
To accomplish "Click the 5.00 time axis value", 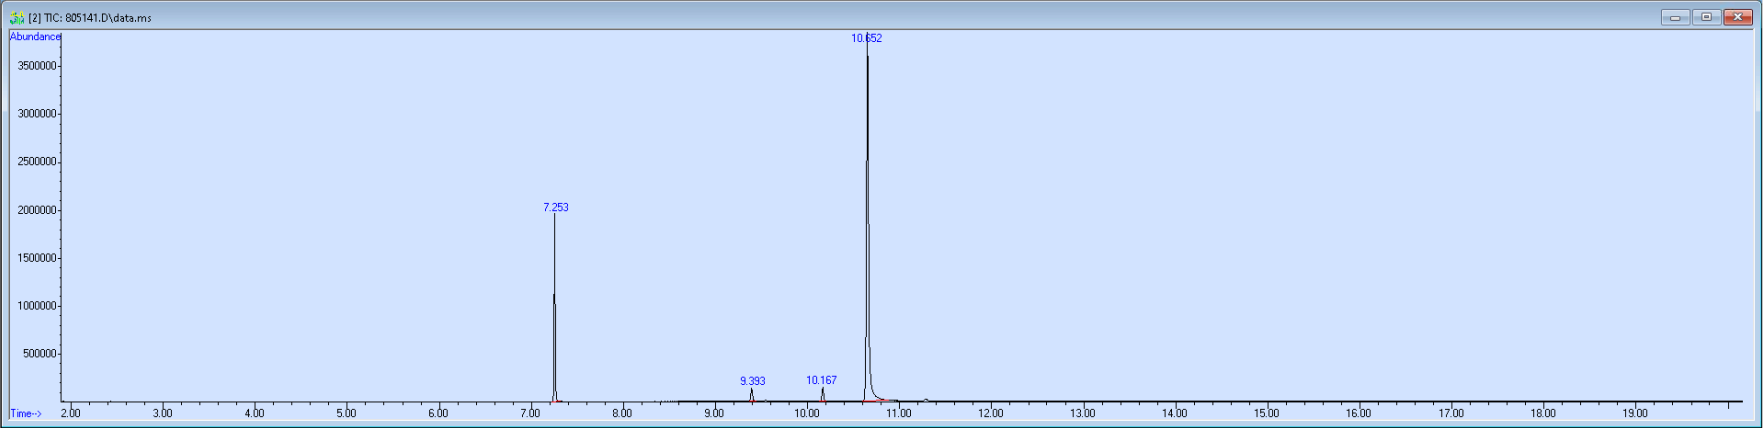I will tap(346, 413).
